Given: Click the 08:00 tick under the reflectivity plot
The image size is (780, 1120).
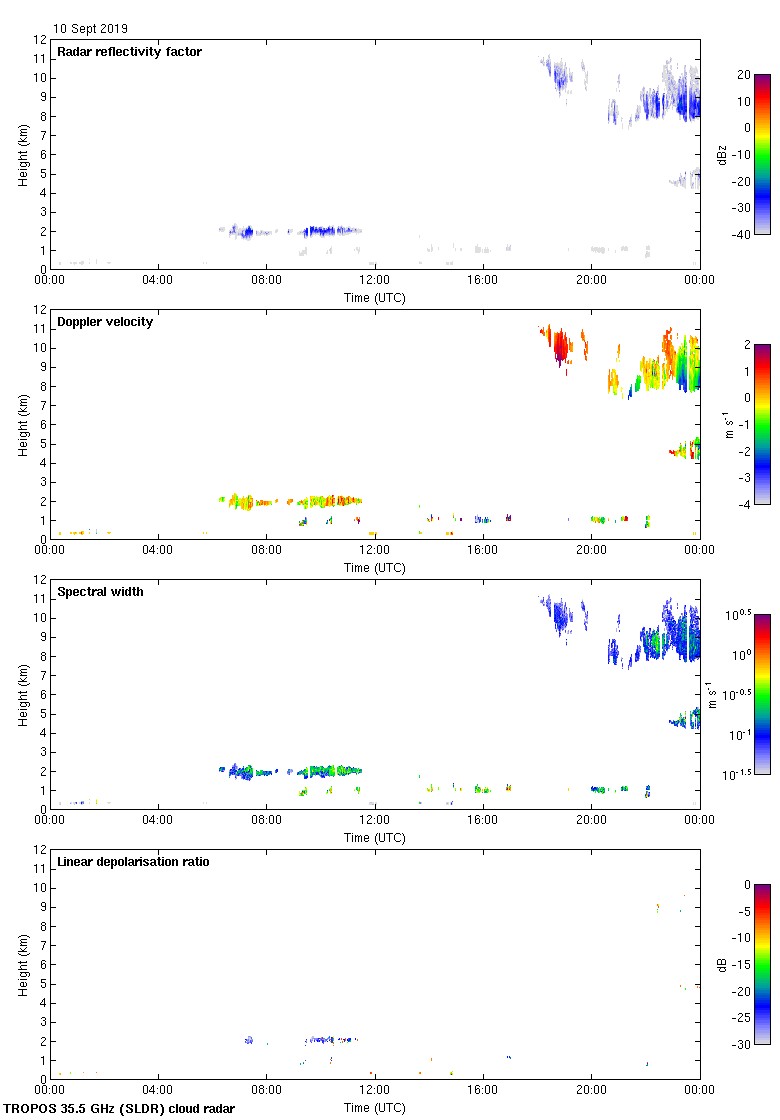Looking at the screenshot, I should tap(267, 279).
